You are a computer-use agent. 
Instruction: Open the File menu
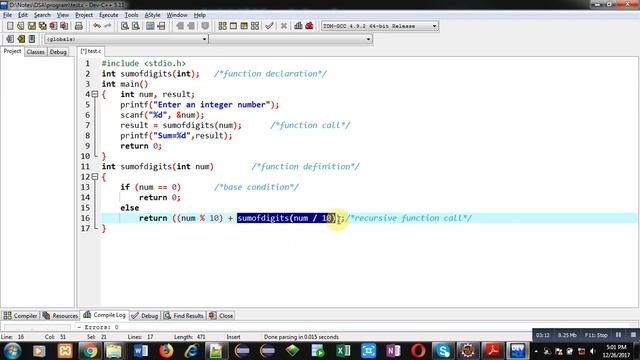7,15
